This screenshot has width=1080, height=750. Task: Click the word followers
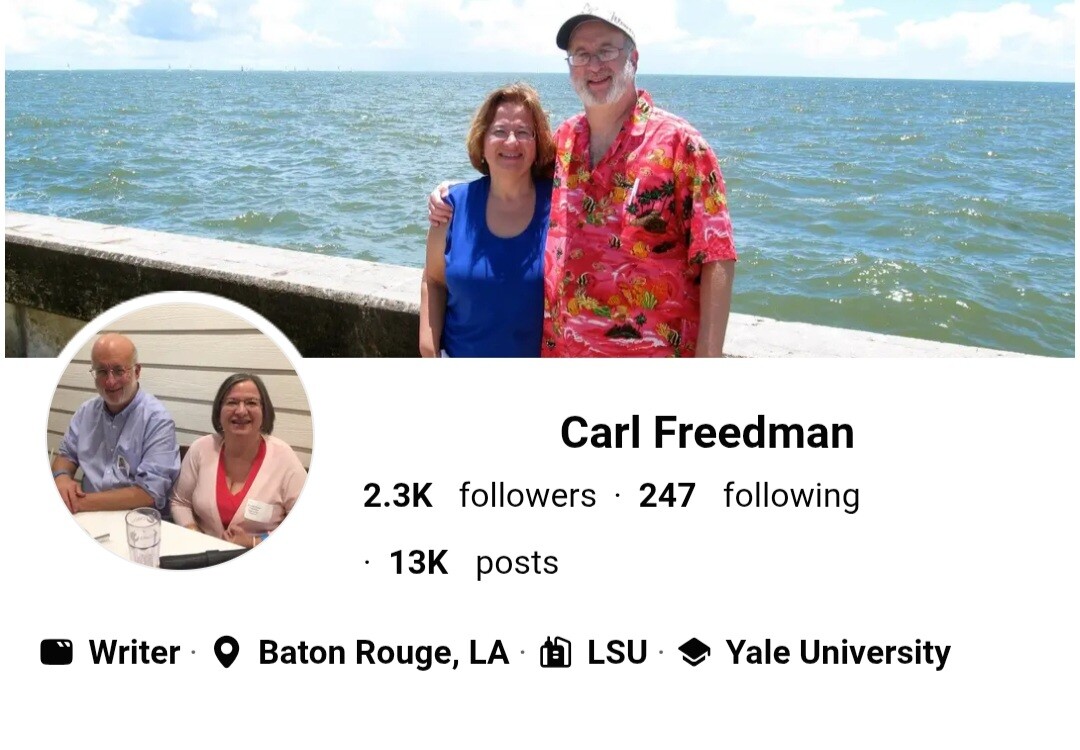click(528, 495)
